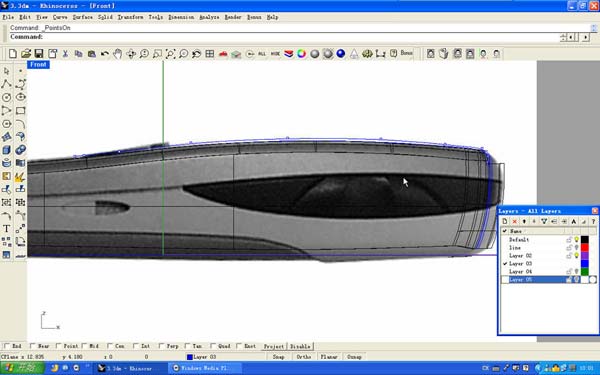Click the new layer icon in Layers panel
600x375 pixels.
coord(505,221)
